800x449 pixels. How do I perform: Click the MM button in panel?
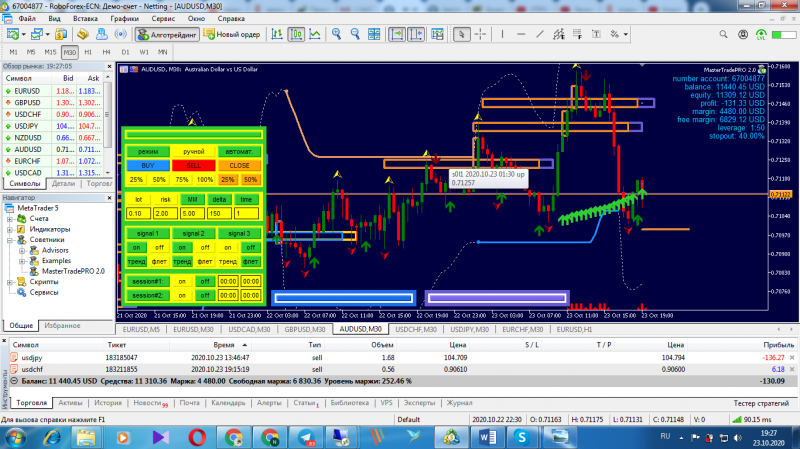pyautogui.click(x=192, y=199)
